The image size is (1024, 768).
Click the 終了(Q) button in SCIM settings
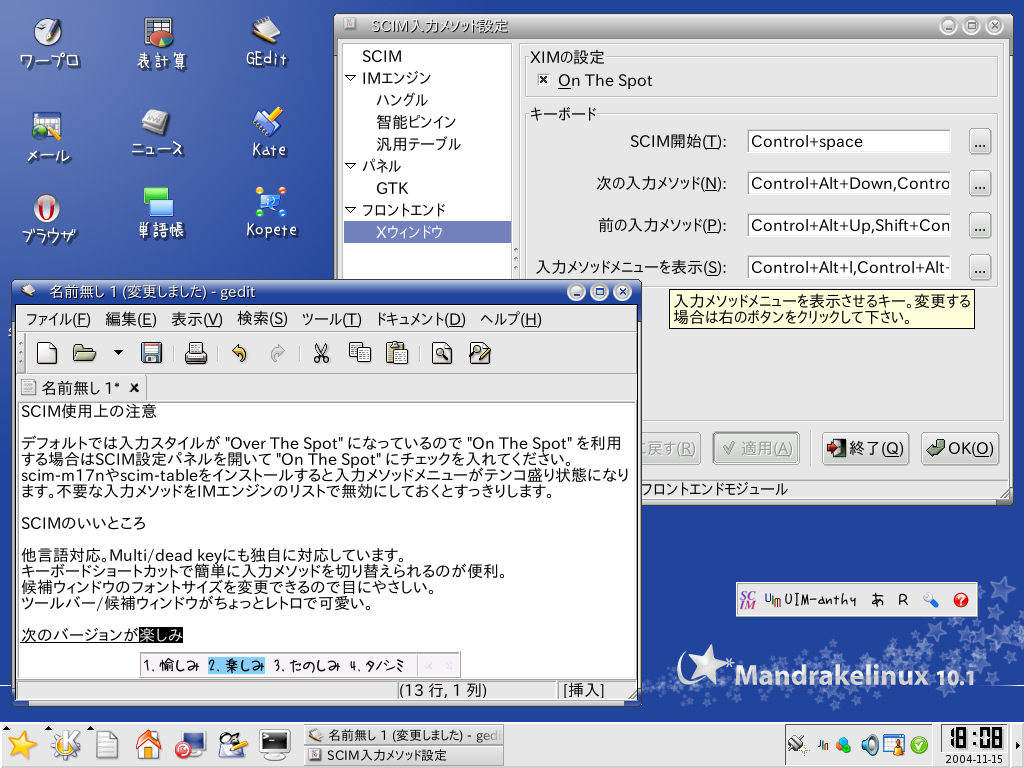pos(865,448)
